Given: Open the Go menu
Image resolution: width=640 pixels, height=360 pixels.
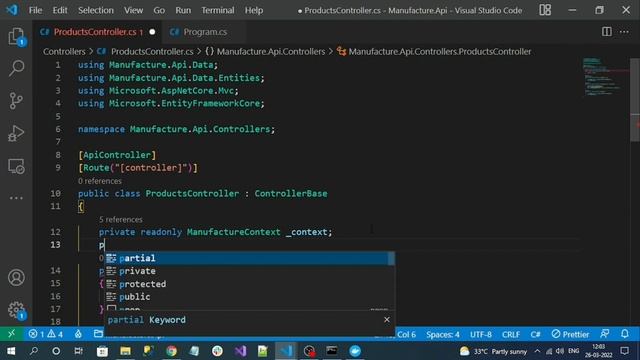Looking at the screenshot, I should pyautogui.click(x=159, y=10).
